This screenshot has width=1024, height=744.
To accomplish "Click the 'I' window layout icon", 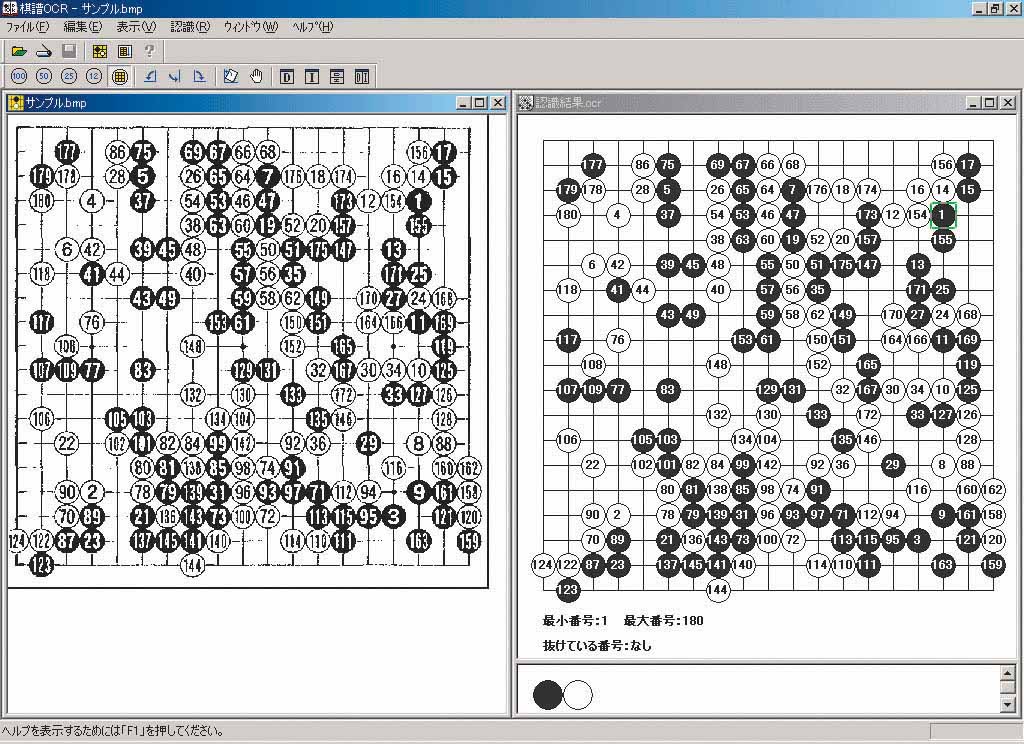I will 312,77.
